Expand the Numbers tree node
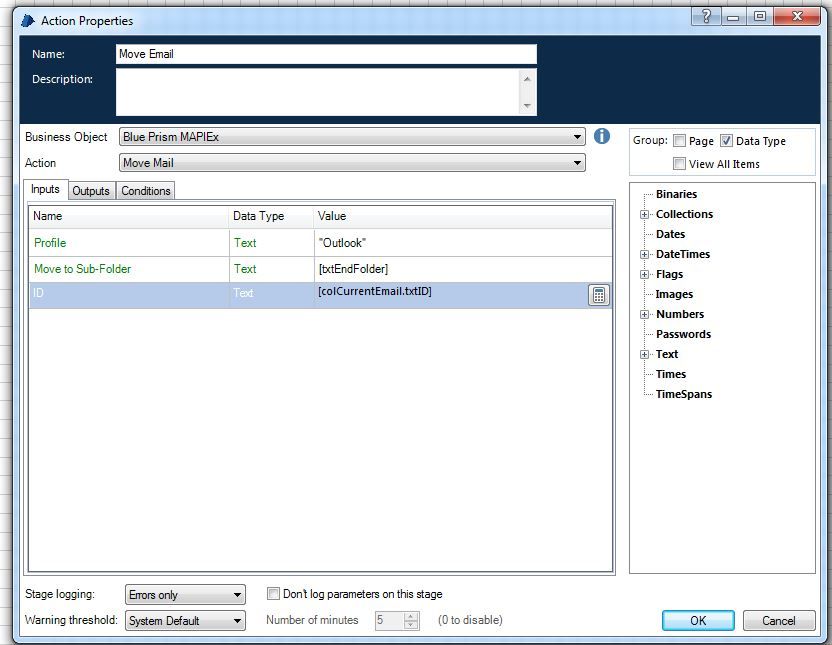Viewport: 832px width, 645px height. click(x=644, y=315)
